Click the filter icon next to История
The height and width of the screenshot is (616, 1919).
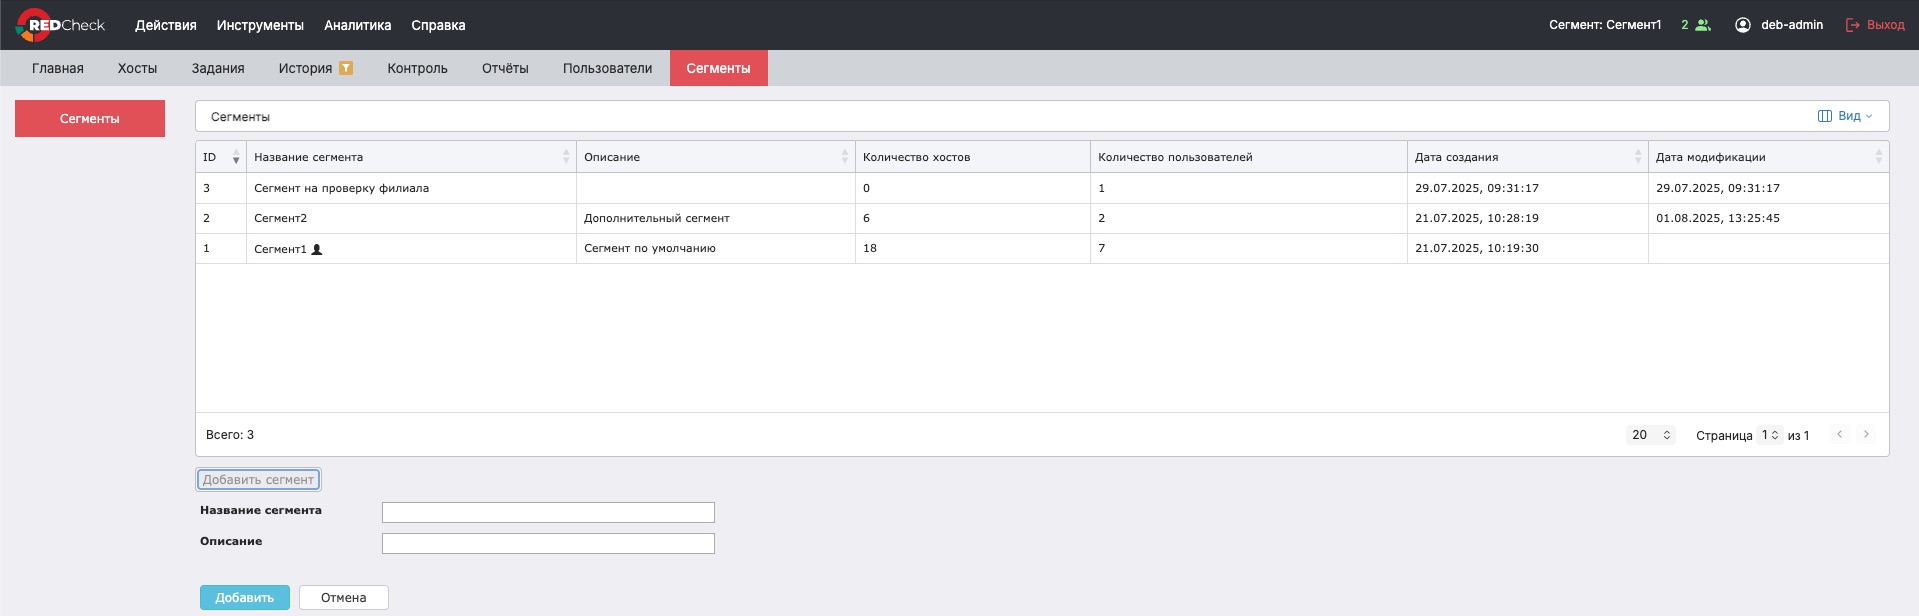[346, 68]
